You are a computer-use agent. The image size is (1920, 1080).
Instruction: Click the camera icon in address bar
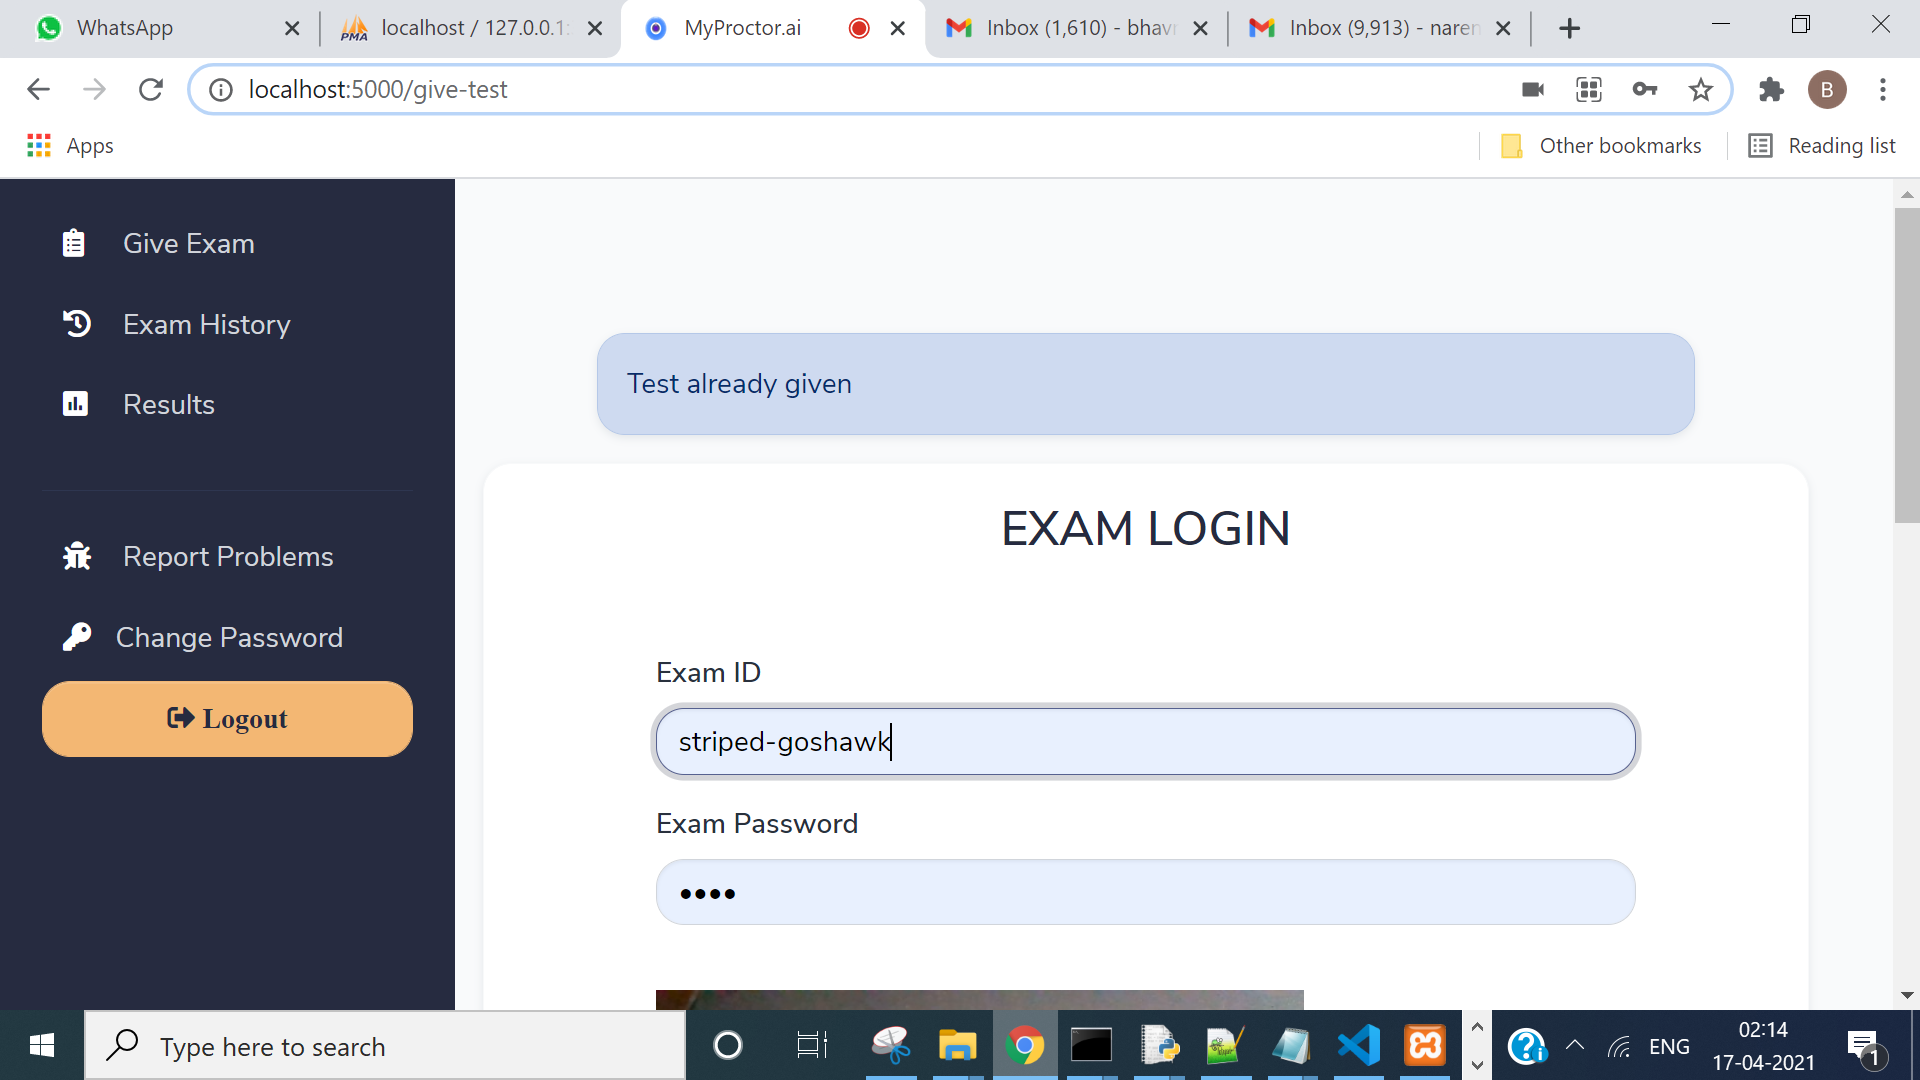click(1532, 90)
